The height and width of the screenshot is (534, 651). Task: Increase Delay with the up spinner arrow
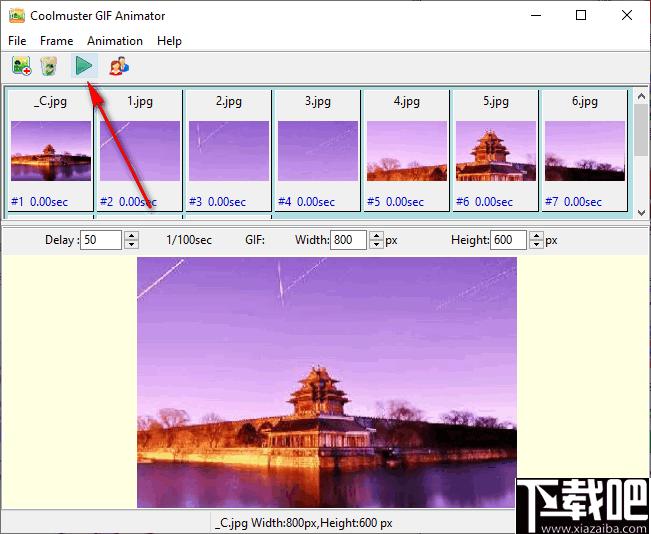132,235
